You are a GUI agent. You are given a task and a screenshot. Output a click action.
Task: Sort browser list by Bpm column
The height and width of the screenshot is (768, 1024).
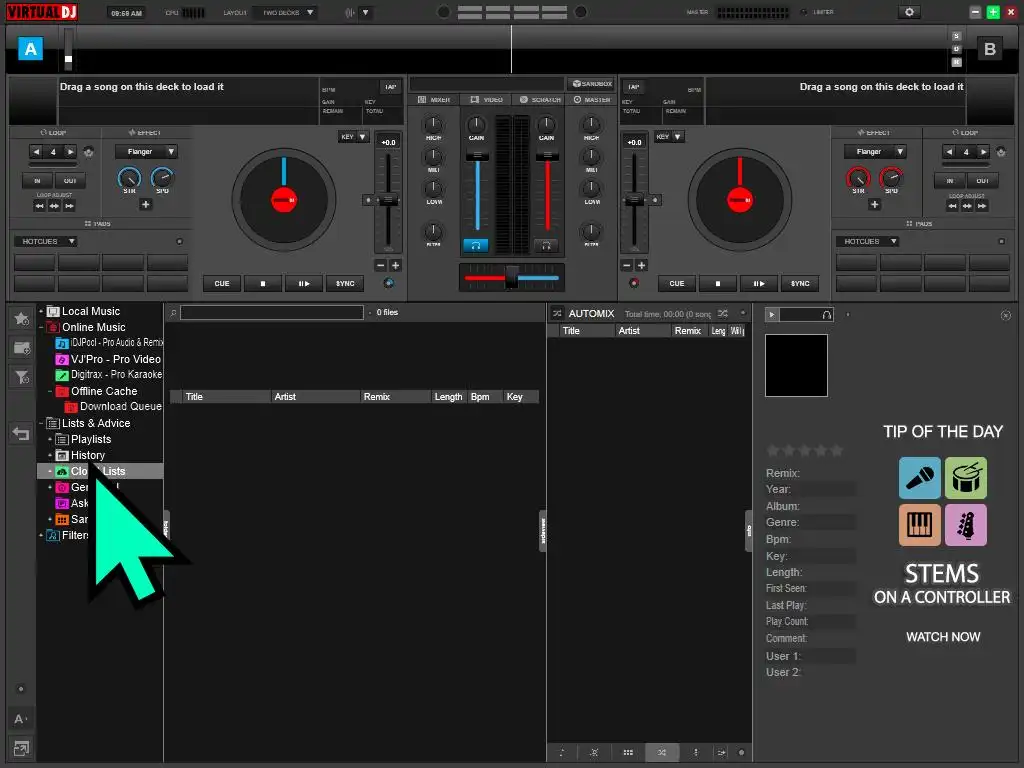pos(484,396)
